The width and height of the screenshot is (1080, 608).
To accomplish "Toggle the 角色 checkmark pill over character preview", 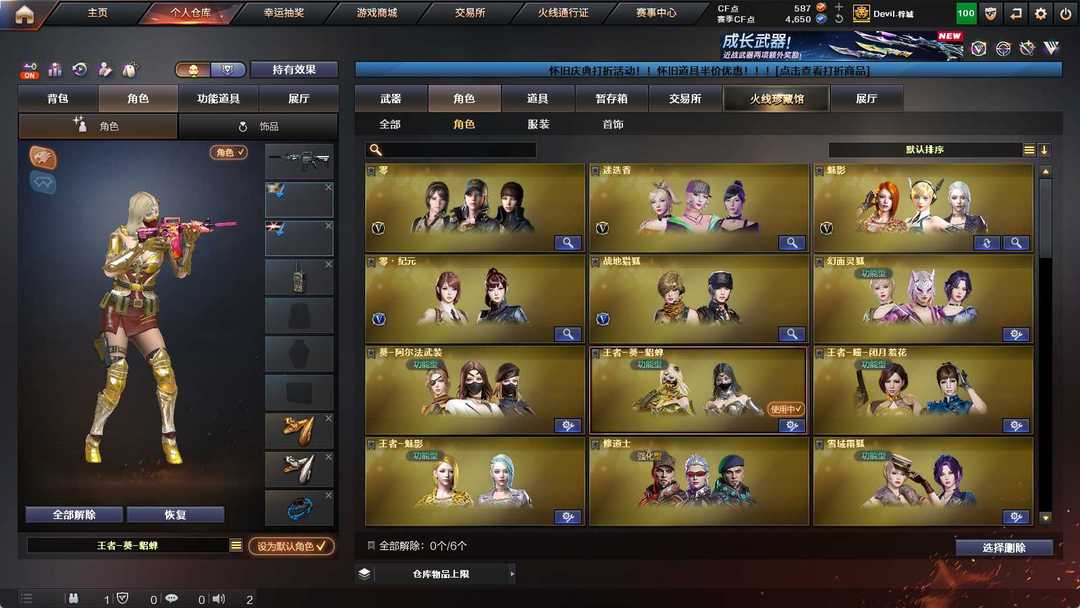I will (x=229, y=152).
